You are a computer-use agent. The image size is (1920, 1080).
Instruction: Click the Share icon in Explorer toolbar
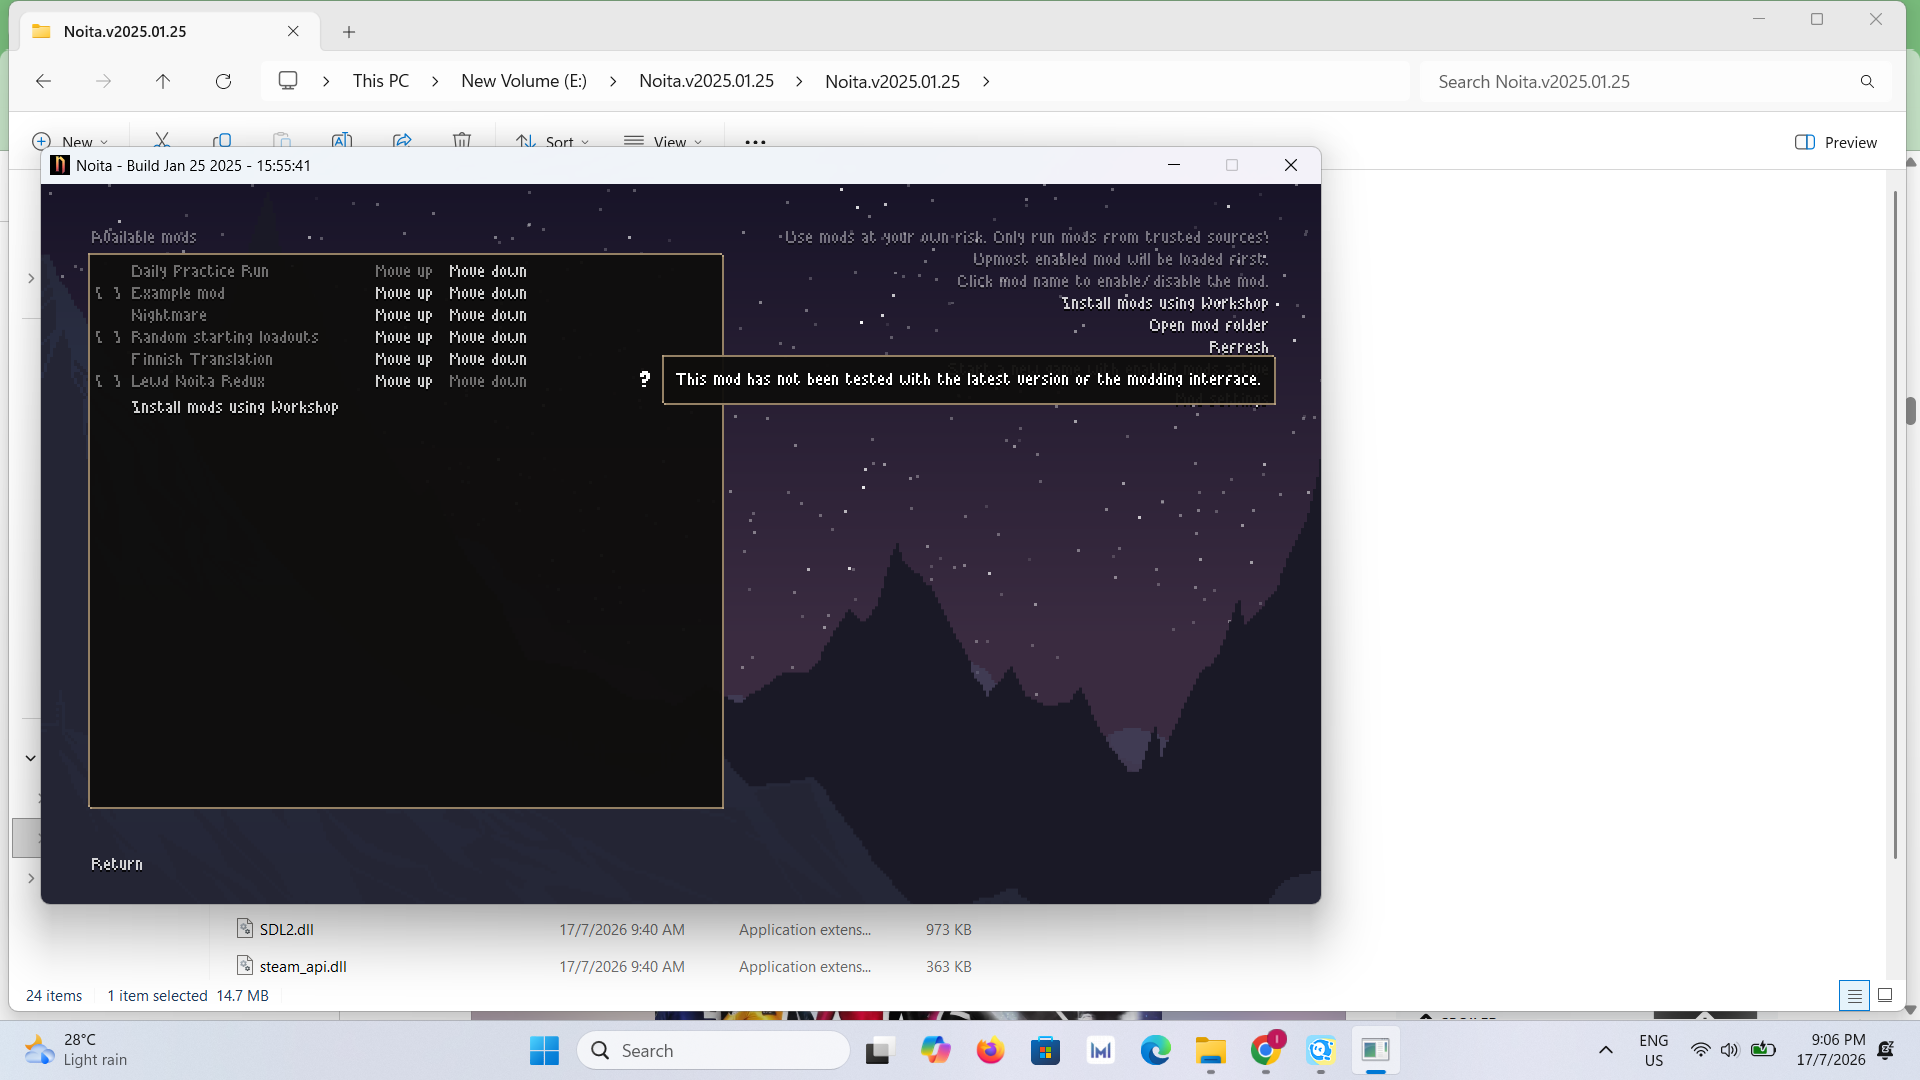pyautogui.click(x=402, y=141)
